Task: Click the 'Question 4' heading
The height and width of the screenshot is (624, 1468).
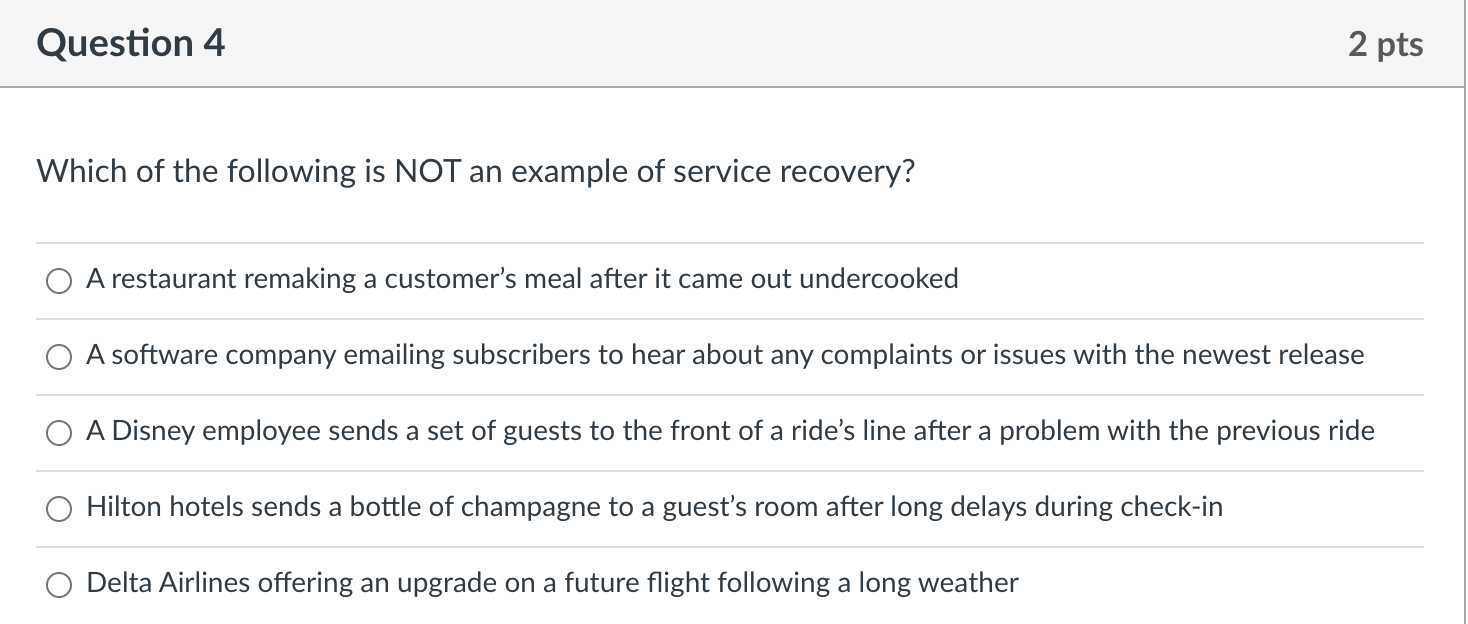Action: [x=131, y=43]
